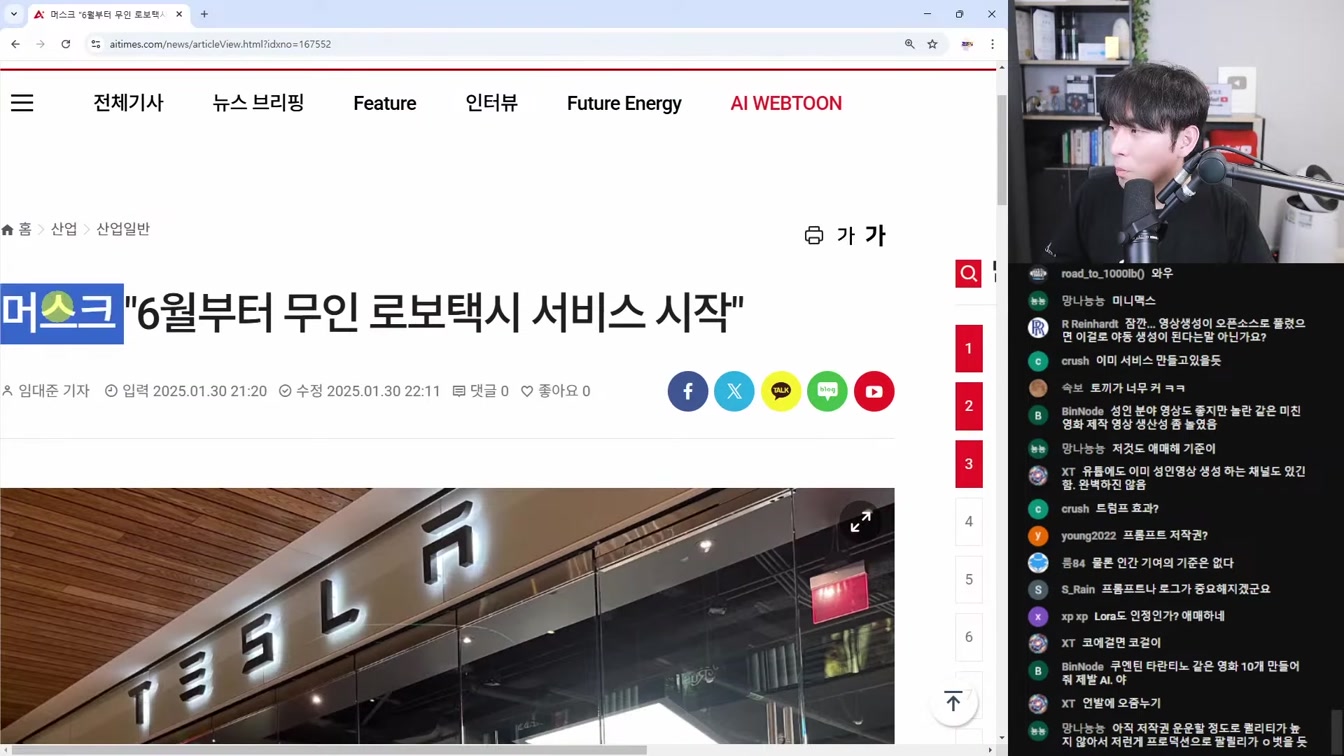Share article via KakaoTalk
This screenshot has width=1344, height=756.
click(x=781, y=391)
